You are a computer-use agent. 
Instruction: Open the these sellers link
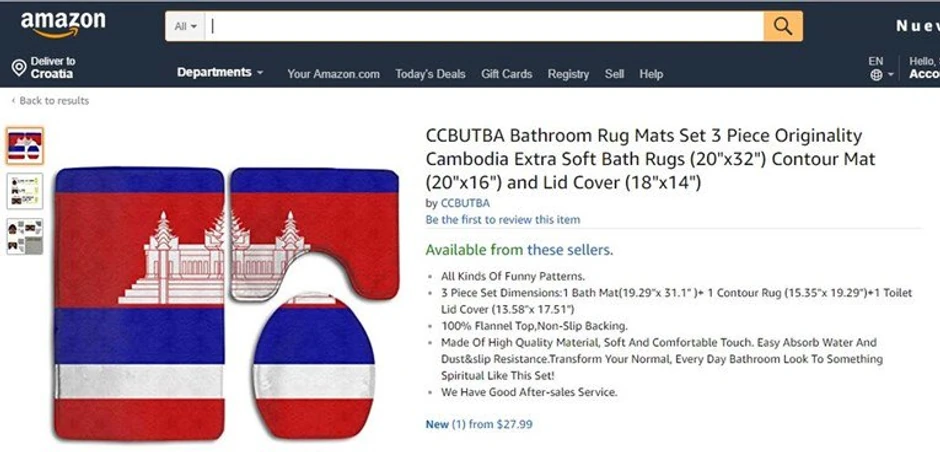[x=569, y=250]
